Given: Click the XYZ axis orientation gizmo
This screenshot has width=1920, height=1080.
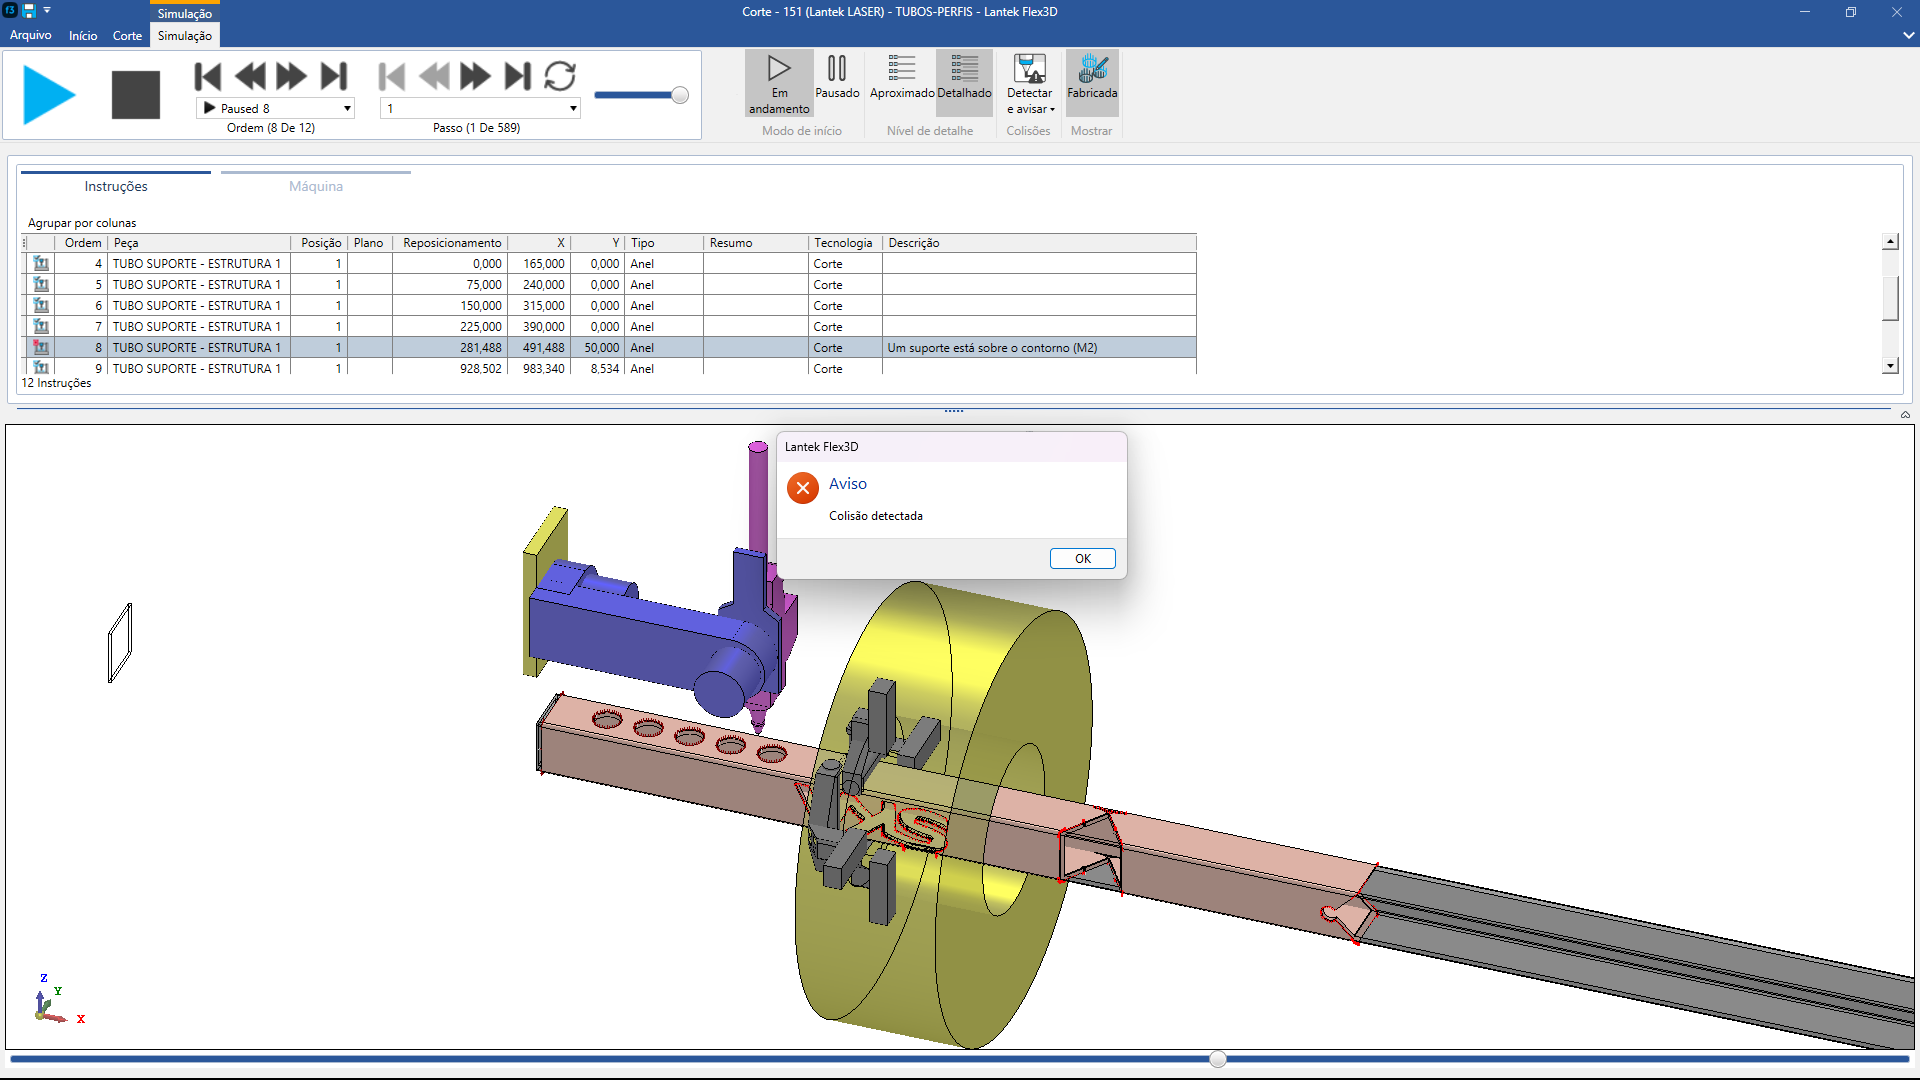Looking at the screenshot, I should point(56,1000).
